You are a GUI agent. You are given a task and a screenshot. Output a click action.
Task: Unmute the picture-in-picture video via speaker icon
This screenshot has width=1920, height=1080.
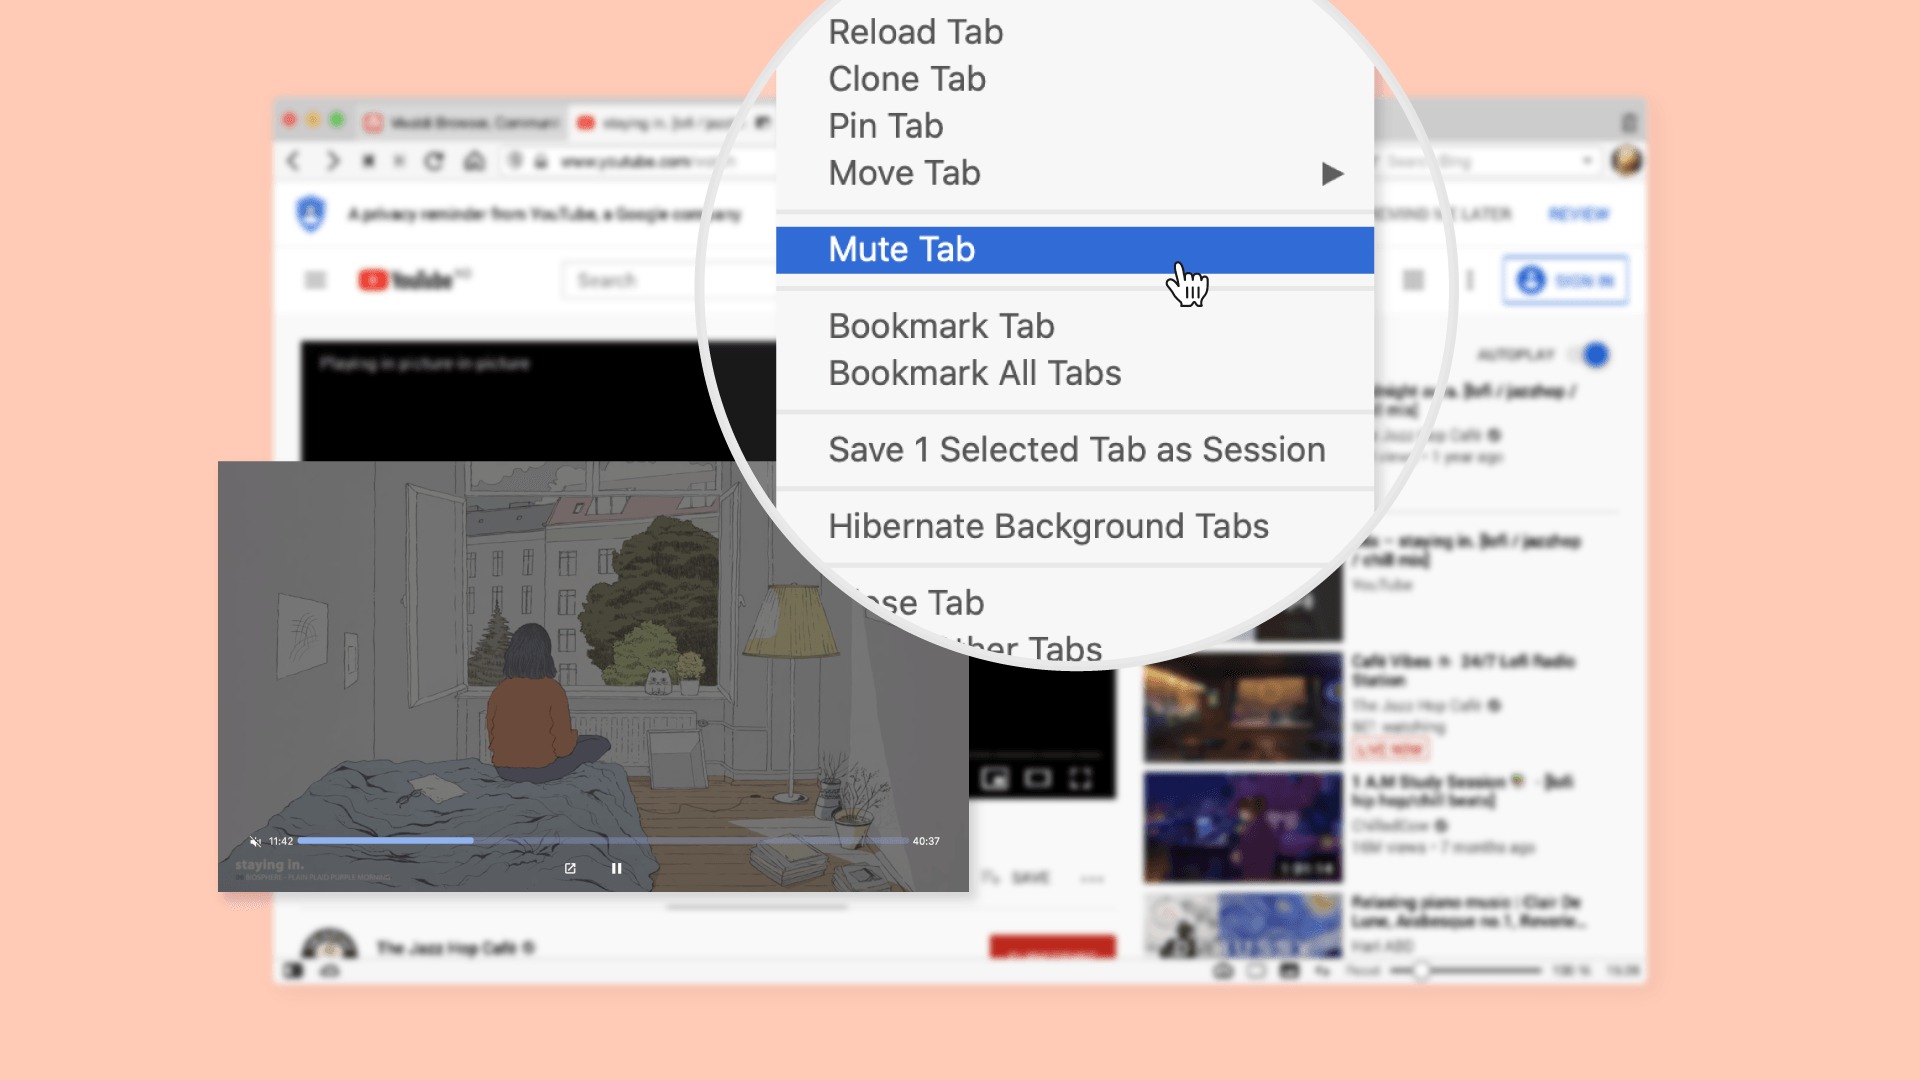pos(255,842)
